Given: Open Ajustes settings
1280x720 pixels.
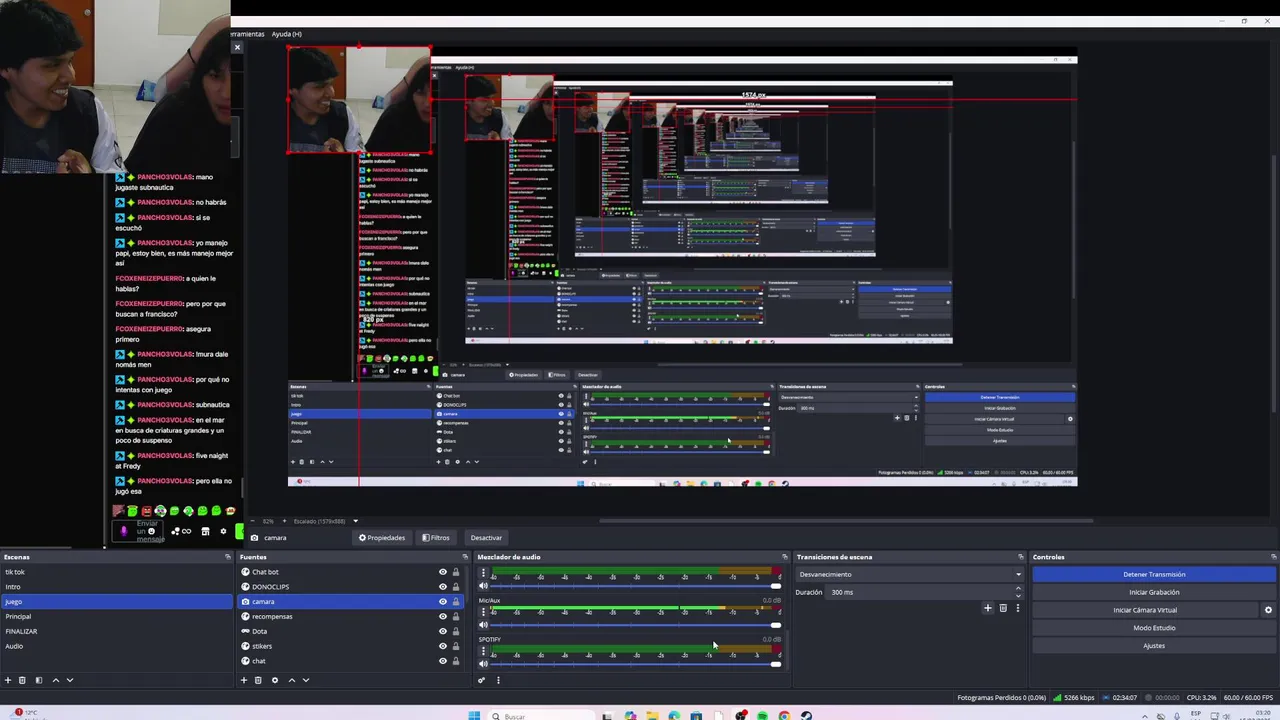Looking at the screenshot, I should pos(1154,646).
